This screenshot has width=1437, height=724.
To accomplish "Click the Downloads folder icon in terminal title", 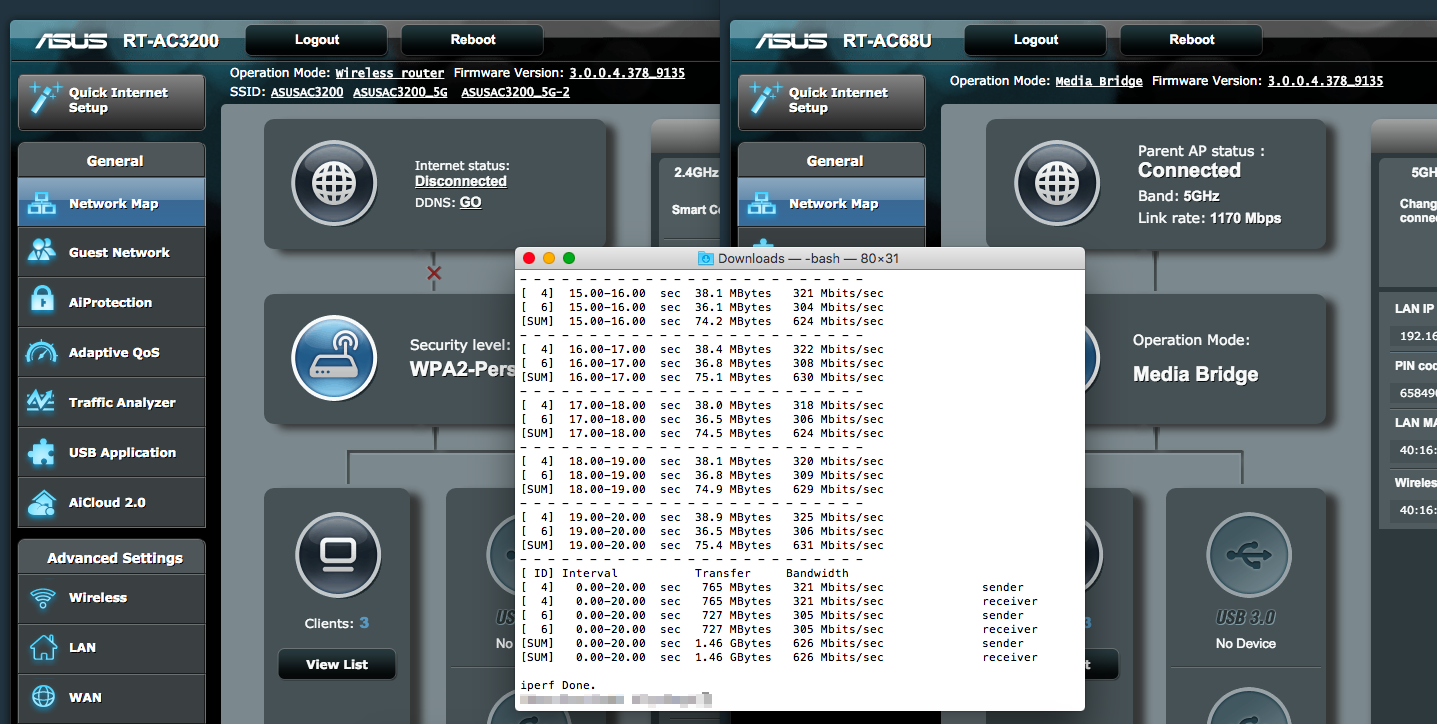I will tap(706, 258).
